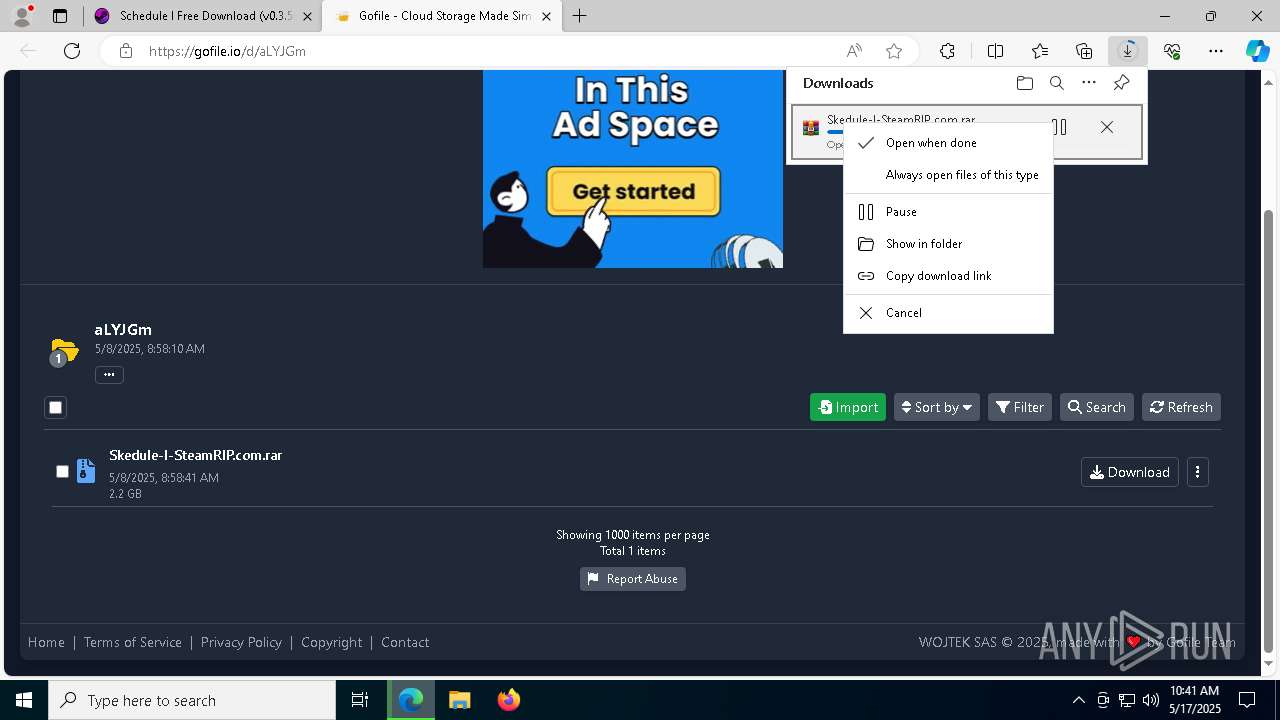Open the Terms of Service link
Image resolution: width=1280 pixels, height=720 pixels.
(132, 642)
